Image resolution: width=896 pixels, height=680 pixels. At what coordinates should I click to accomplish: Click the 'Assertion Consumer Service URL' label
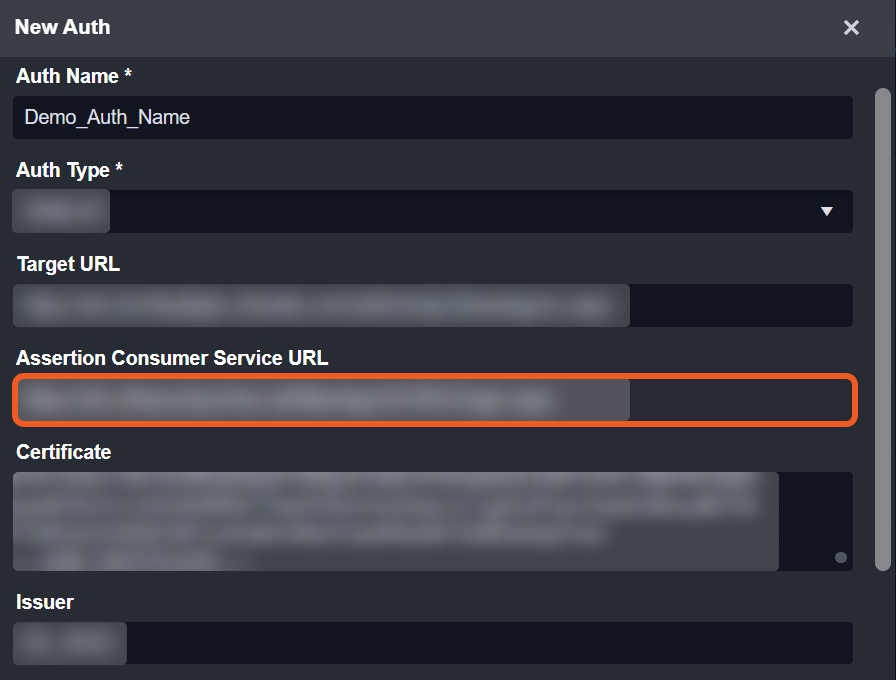172,358
